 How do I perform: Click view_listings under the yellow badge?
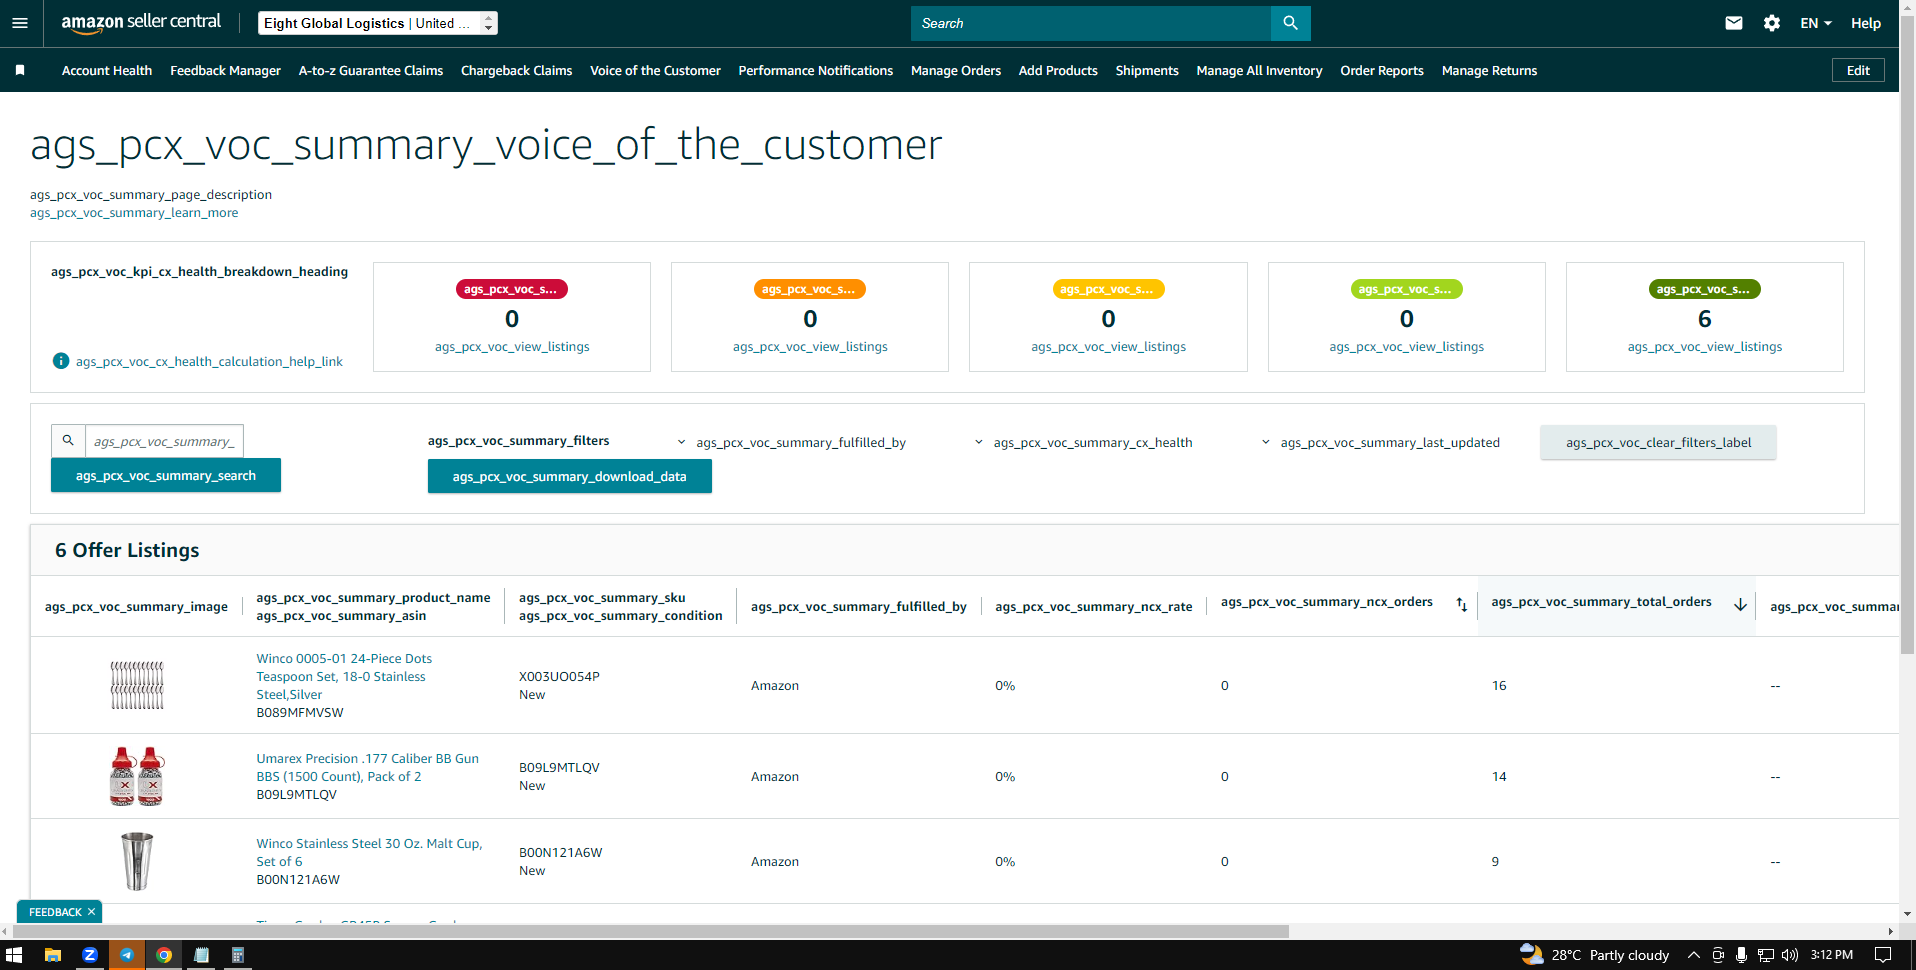[1108, 347]
